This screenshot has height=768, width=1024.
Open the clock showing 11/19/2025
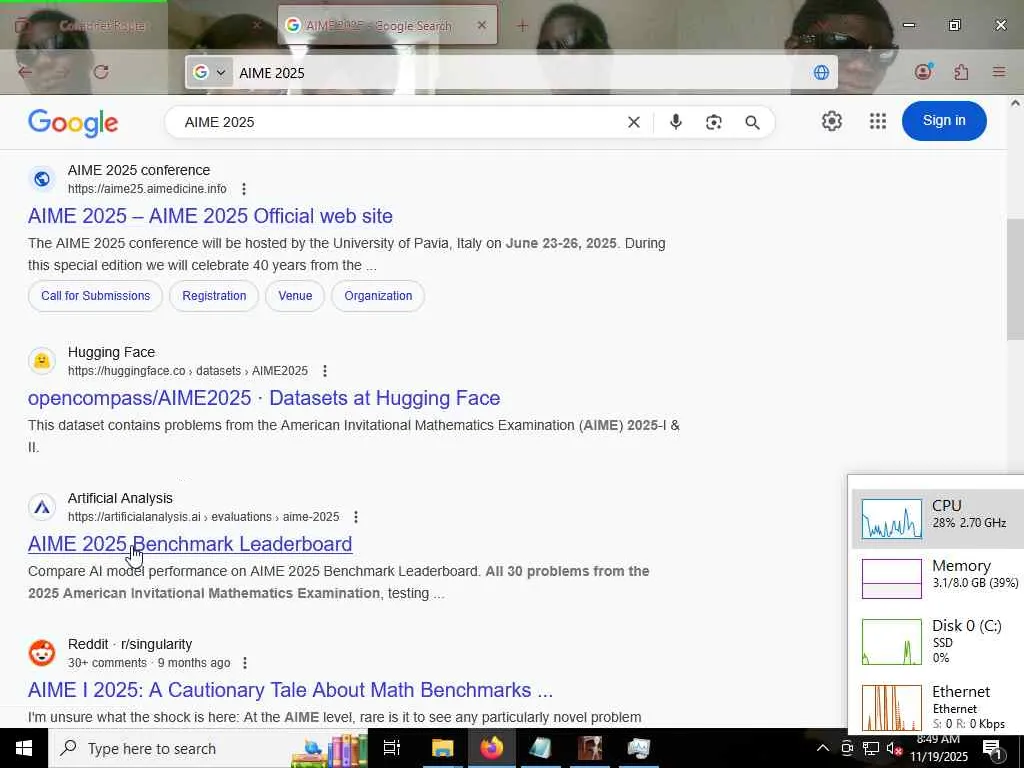[x=939, y=749]
